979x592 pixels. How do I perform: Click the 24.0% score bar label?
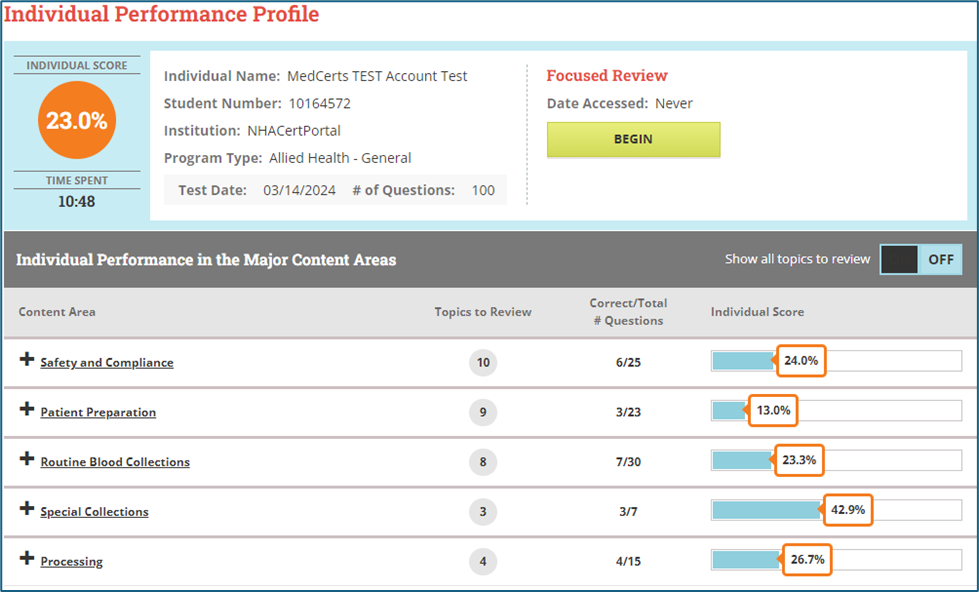tap(801, 361)
